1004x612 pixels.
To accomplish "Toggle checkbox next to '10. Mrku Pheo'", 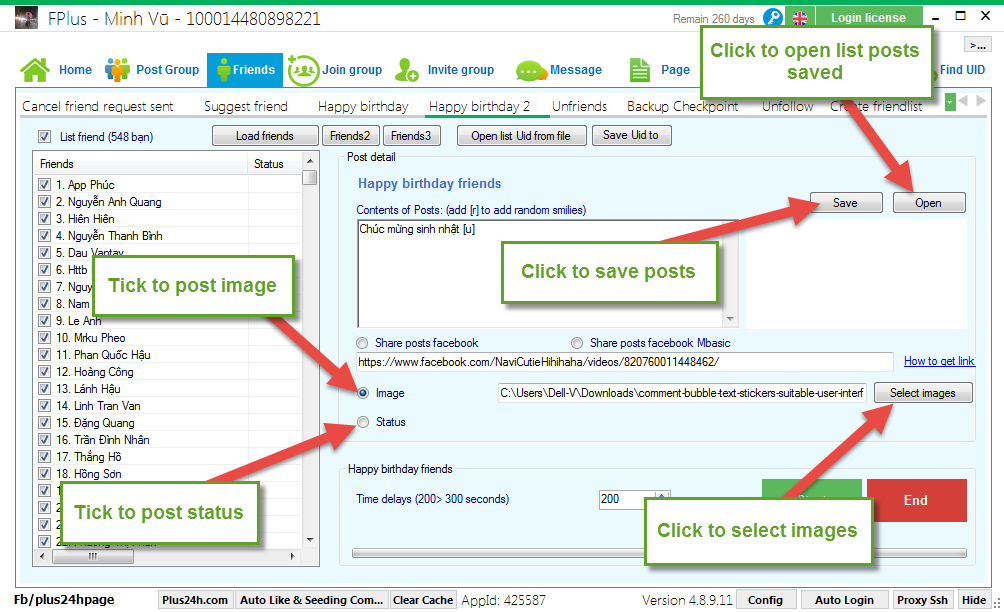I will [x=44, y=338].
